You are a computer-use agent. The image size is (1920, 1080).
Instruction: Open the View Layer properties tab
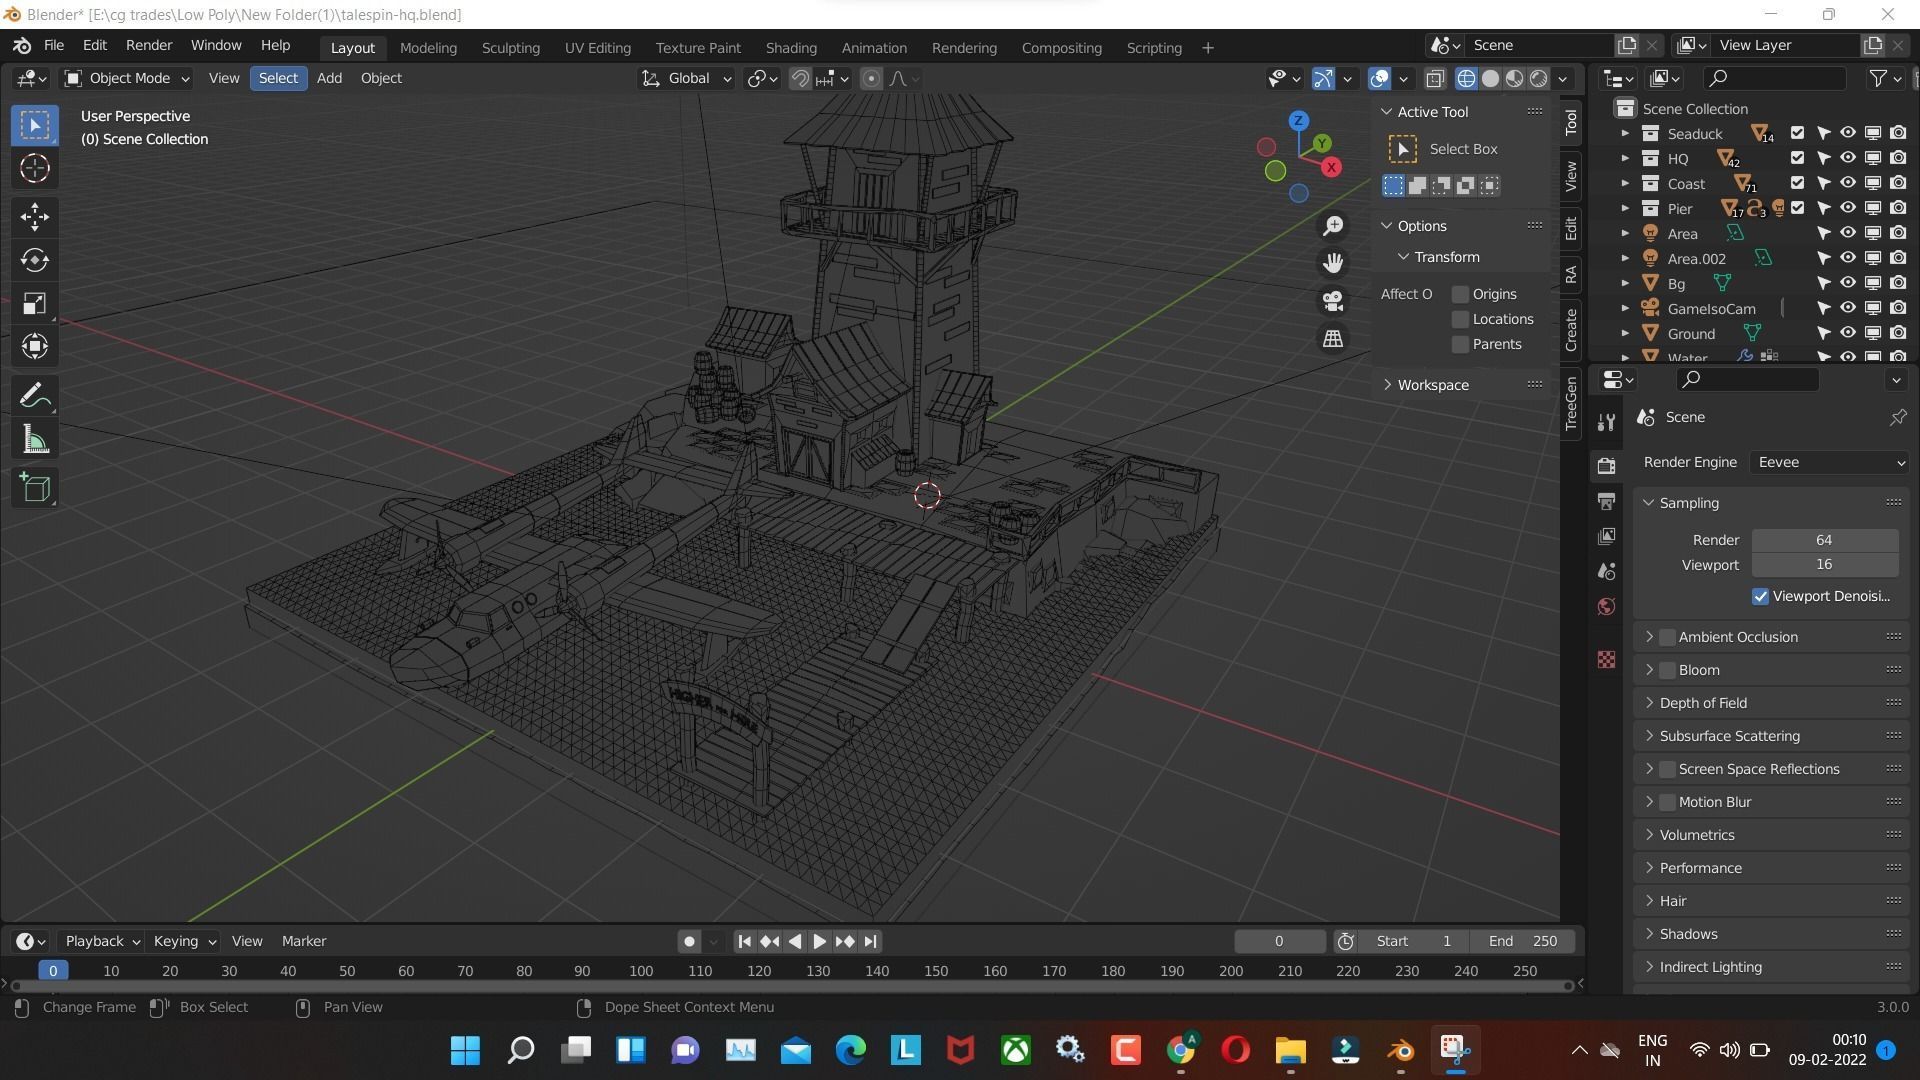1606,536
